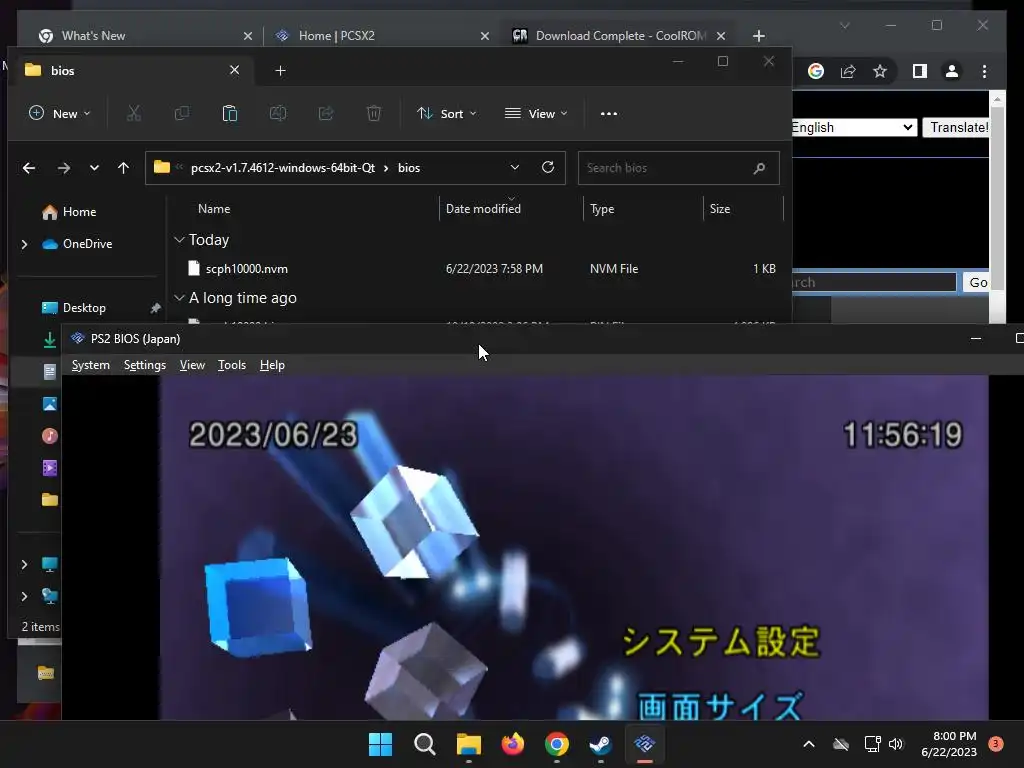The width and height of the screenshot is (1024, 768).
Task: Sort by the Name column header
Action: point(214,209)
